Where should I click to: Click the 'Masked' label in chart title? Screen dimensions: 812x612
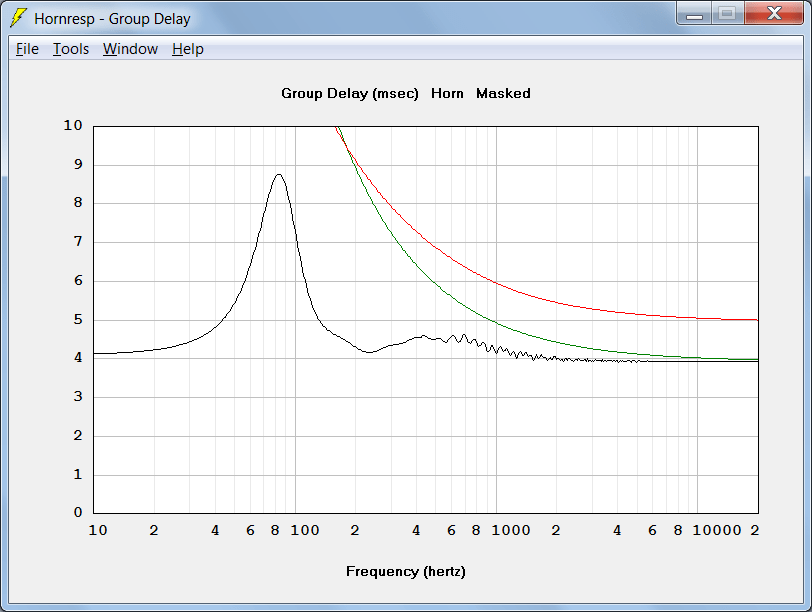503,94
